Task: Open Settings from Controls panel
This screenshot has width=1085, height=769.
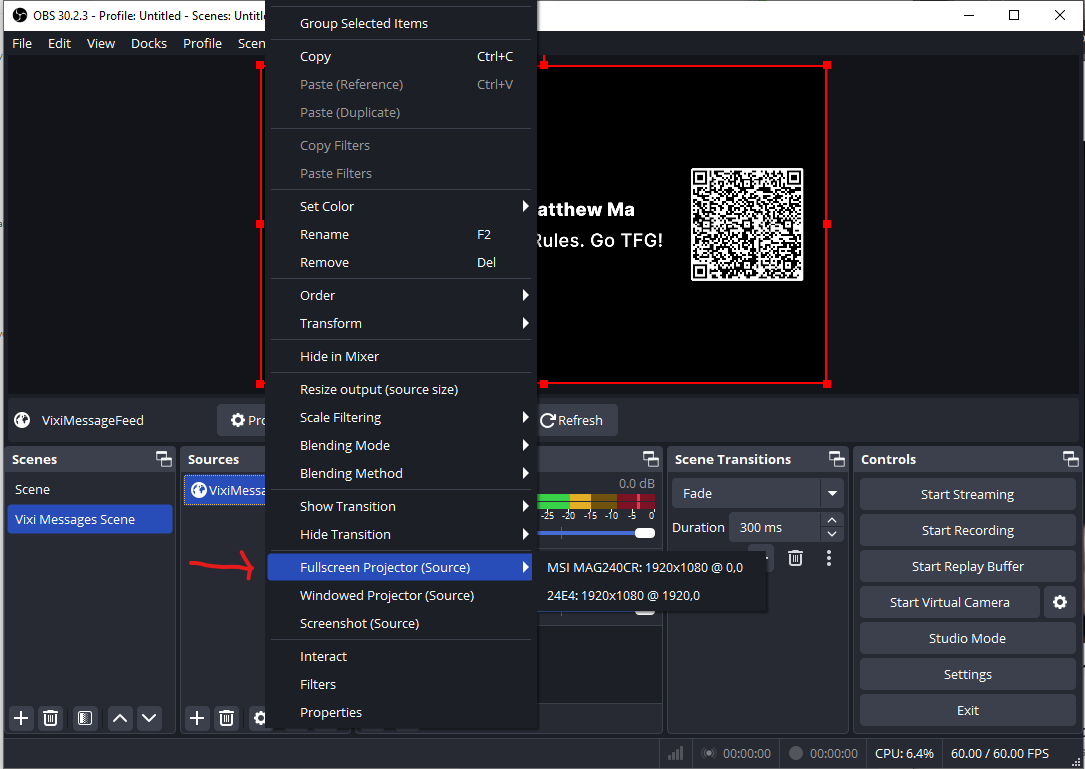Action: (x=967, y=674)
